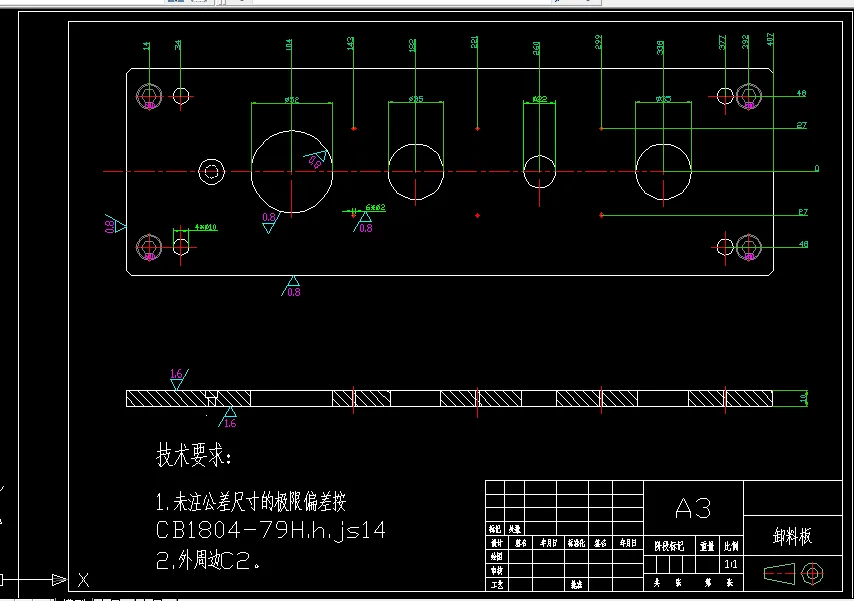This screenshot has height=601, width=854.
Task: Select the ø22 diameter dimension text
Action: pyautogui.click(x=540, y=99)
